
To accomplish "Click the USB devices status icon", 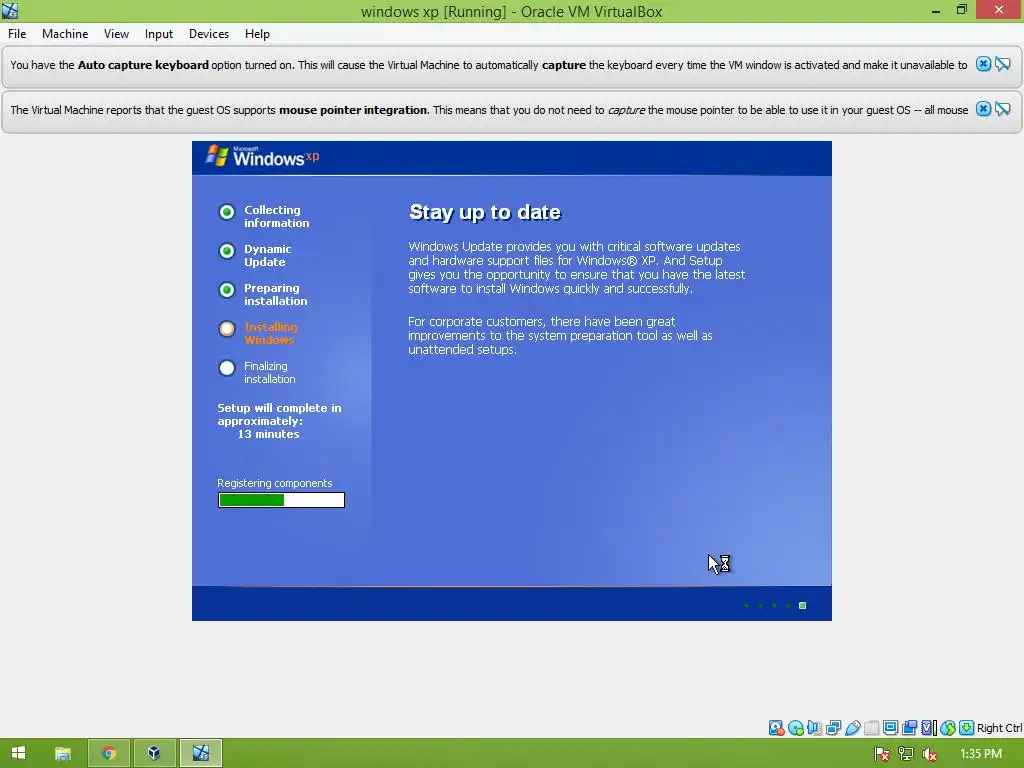I will (x=852, y=728).
